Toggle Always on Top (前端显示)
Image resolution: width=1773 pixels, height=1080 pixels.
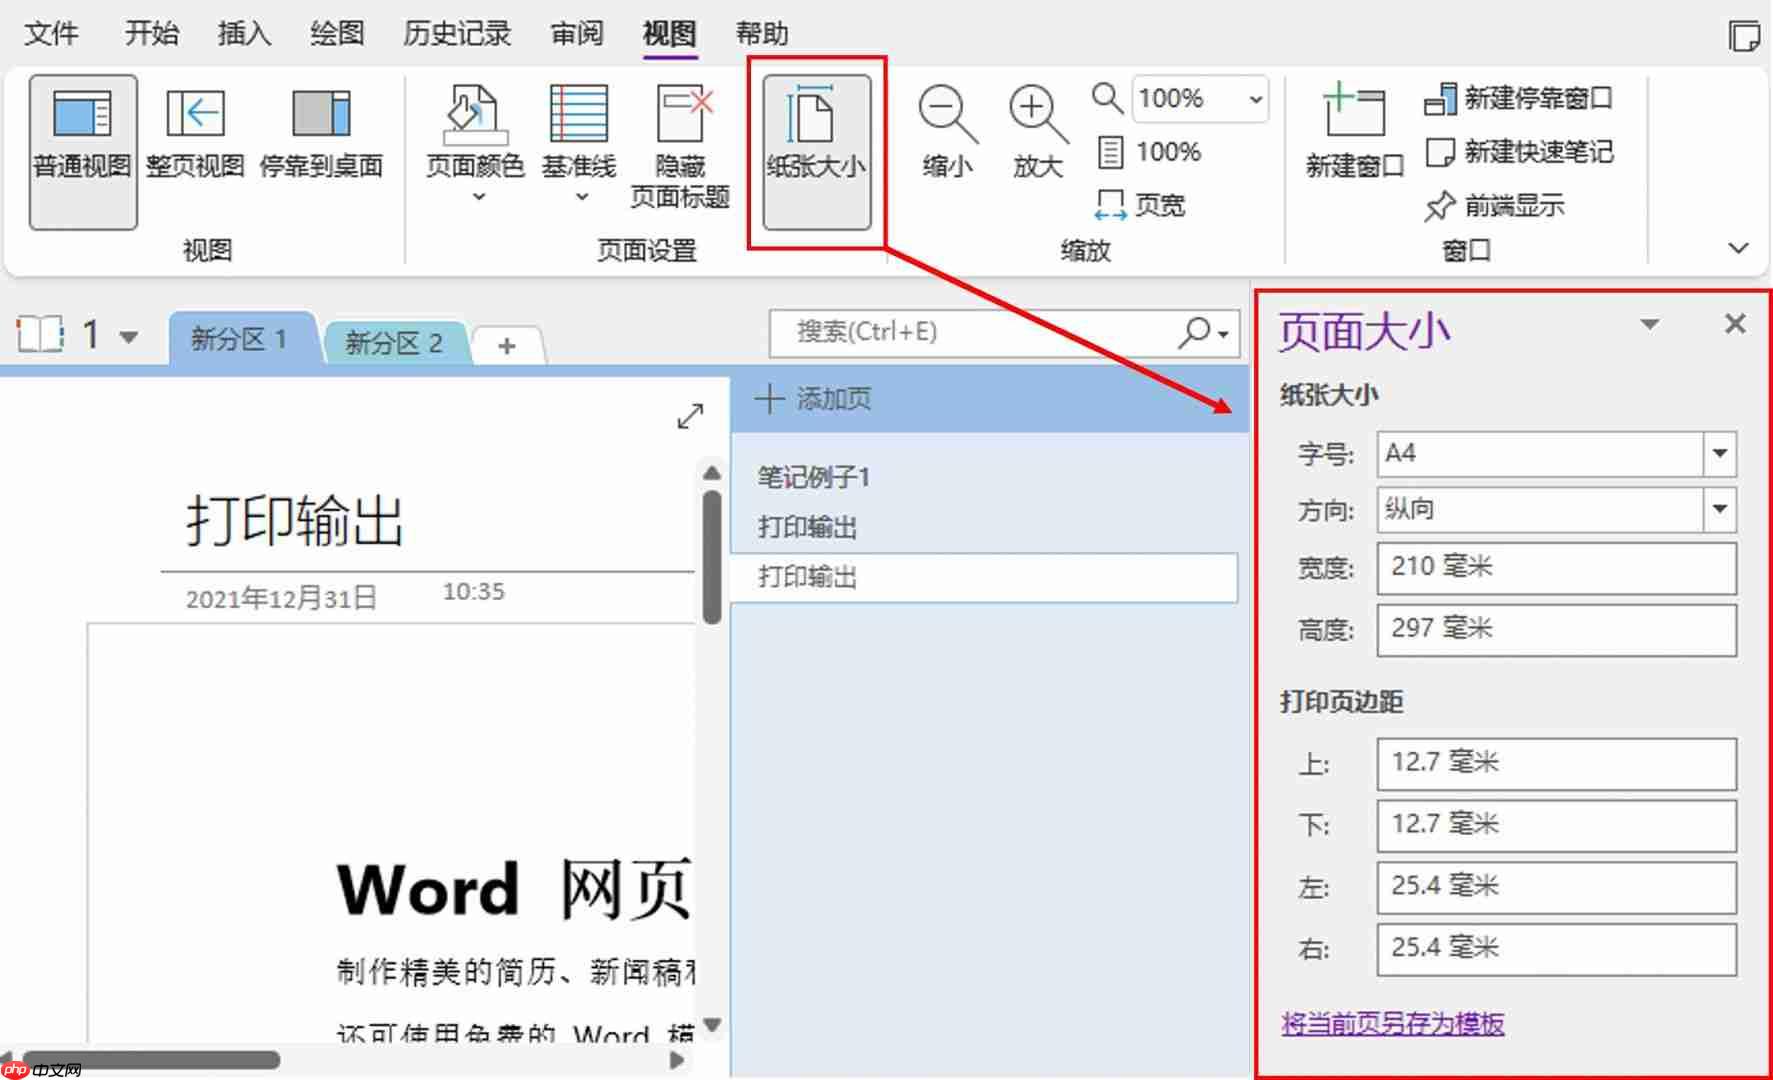[x=1494, y=206]
